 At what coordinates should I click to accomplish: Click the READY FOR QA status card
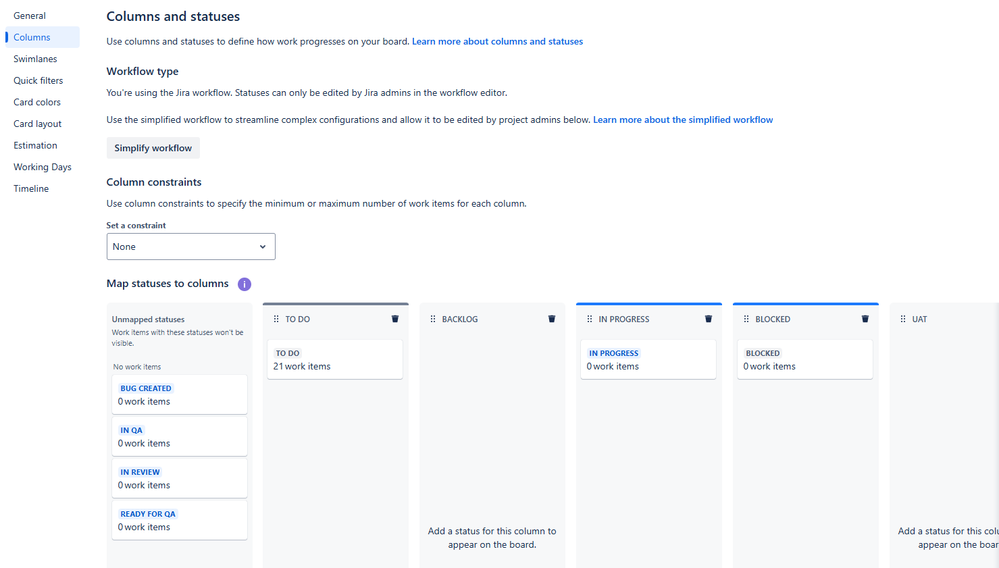179,520
